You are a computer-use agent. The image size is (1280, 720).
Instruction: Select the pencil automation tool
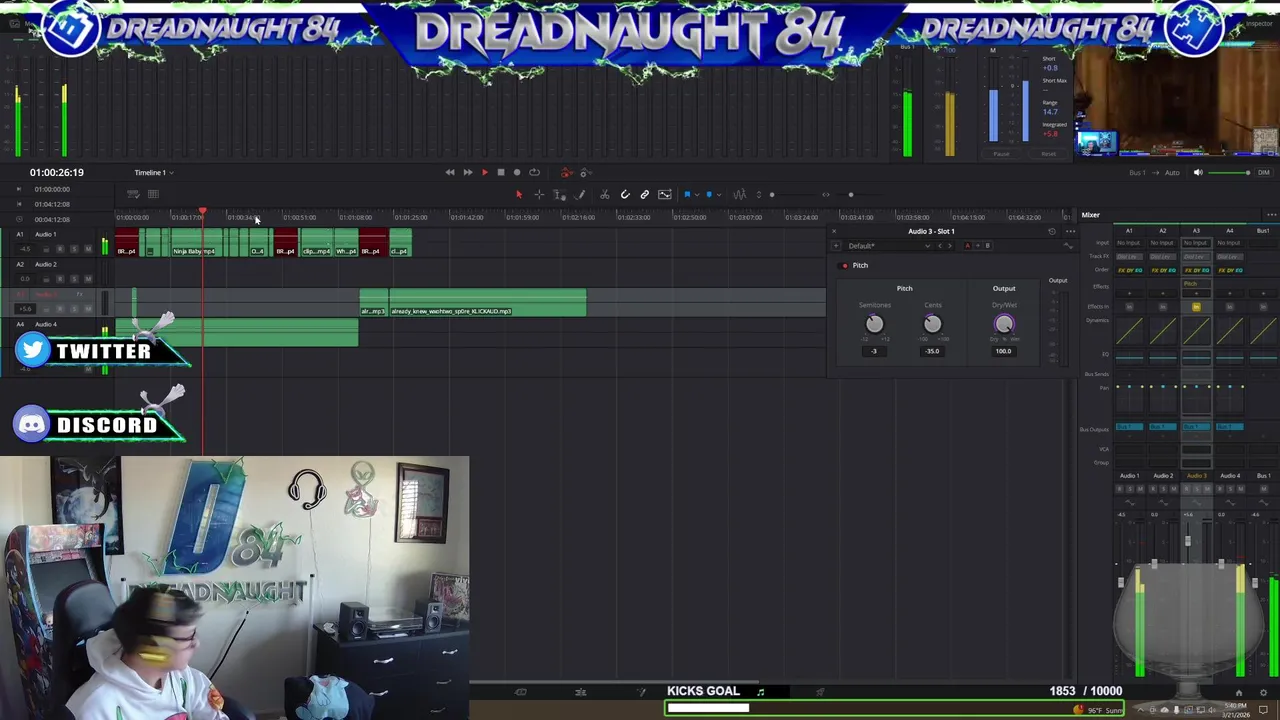click(x=580, y=194)
